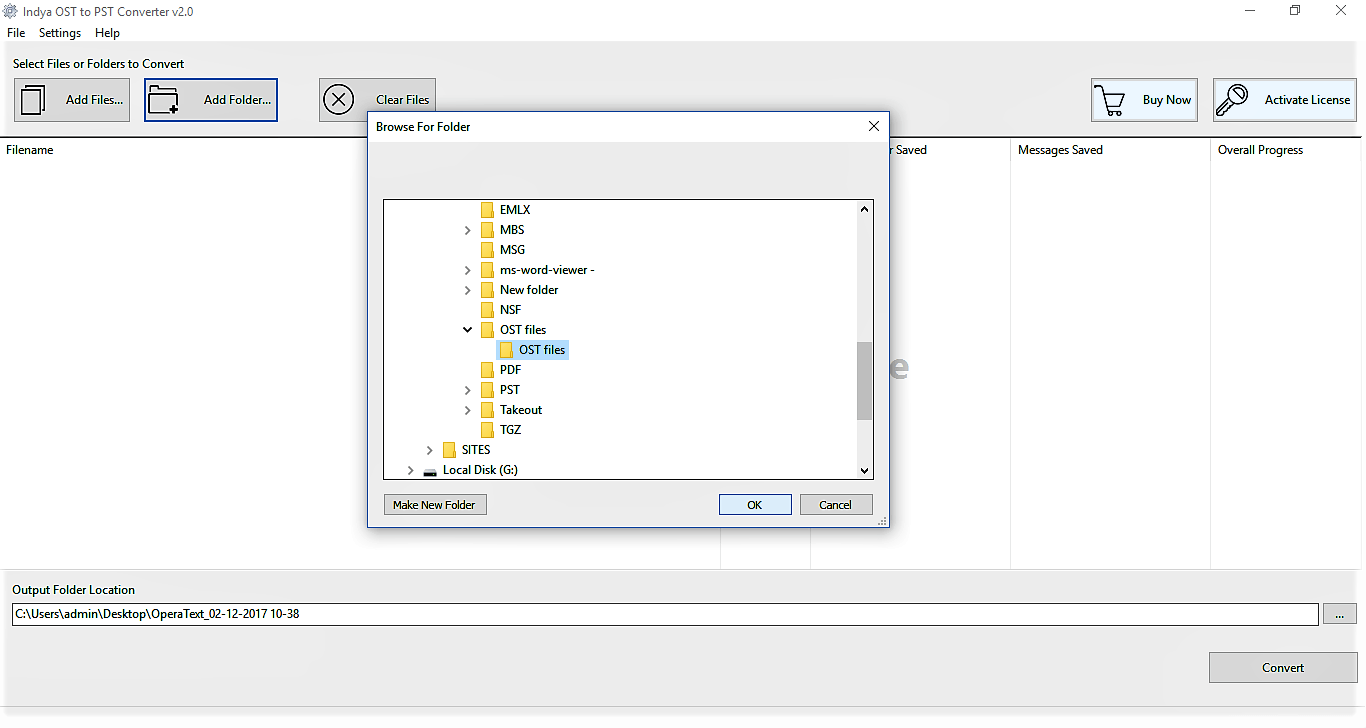1366x728 pixels.
Task: Select the EMLX folder name
Action: coord(515,210)
